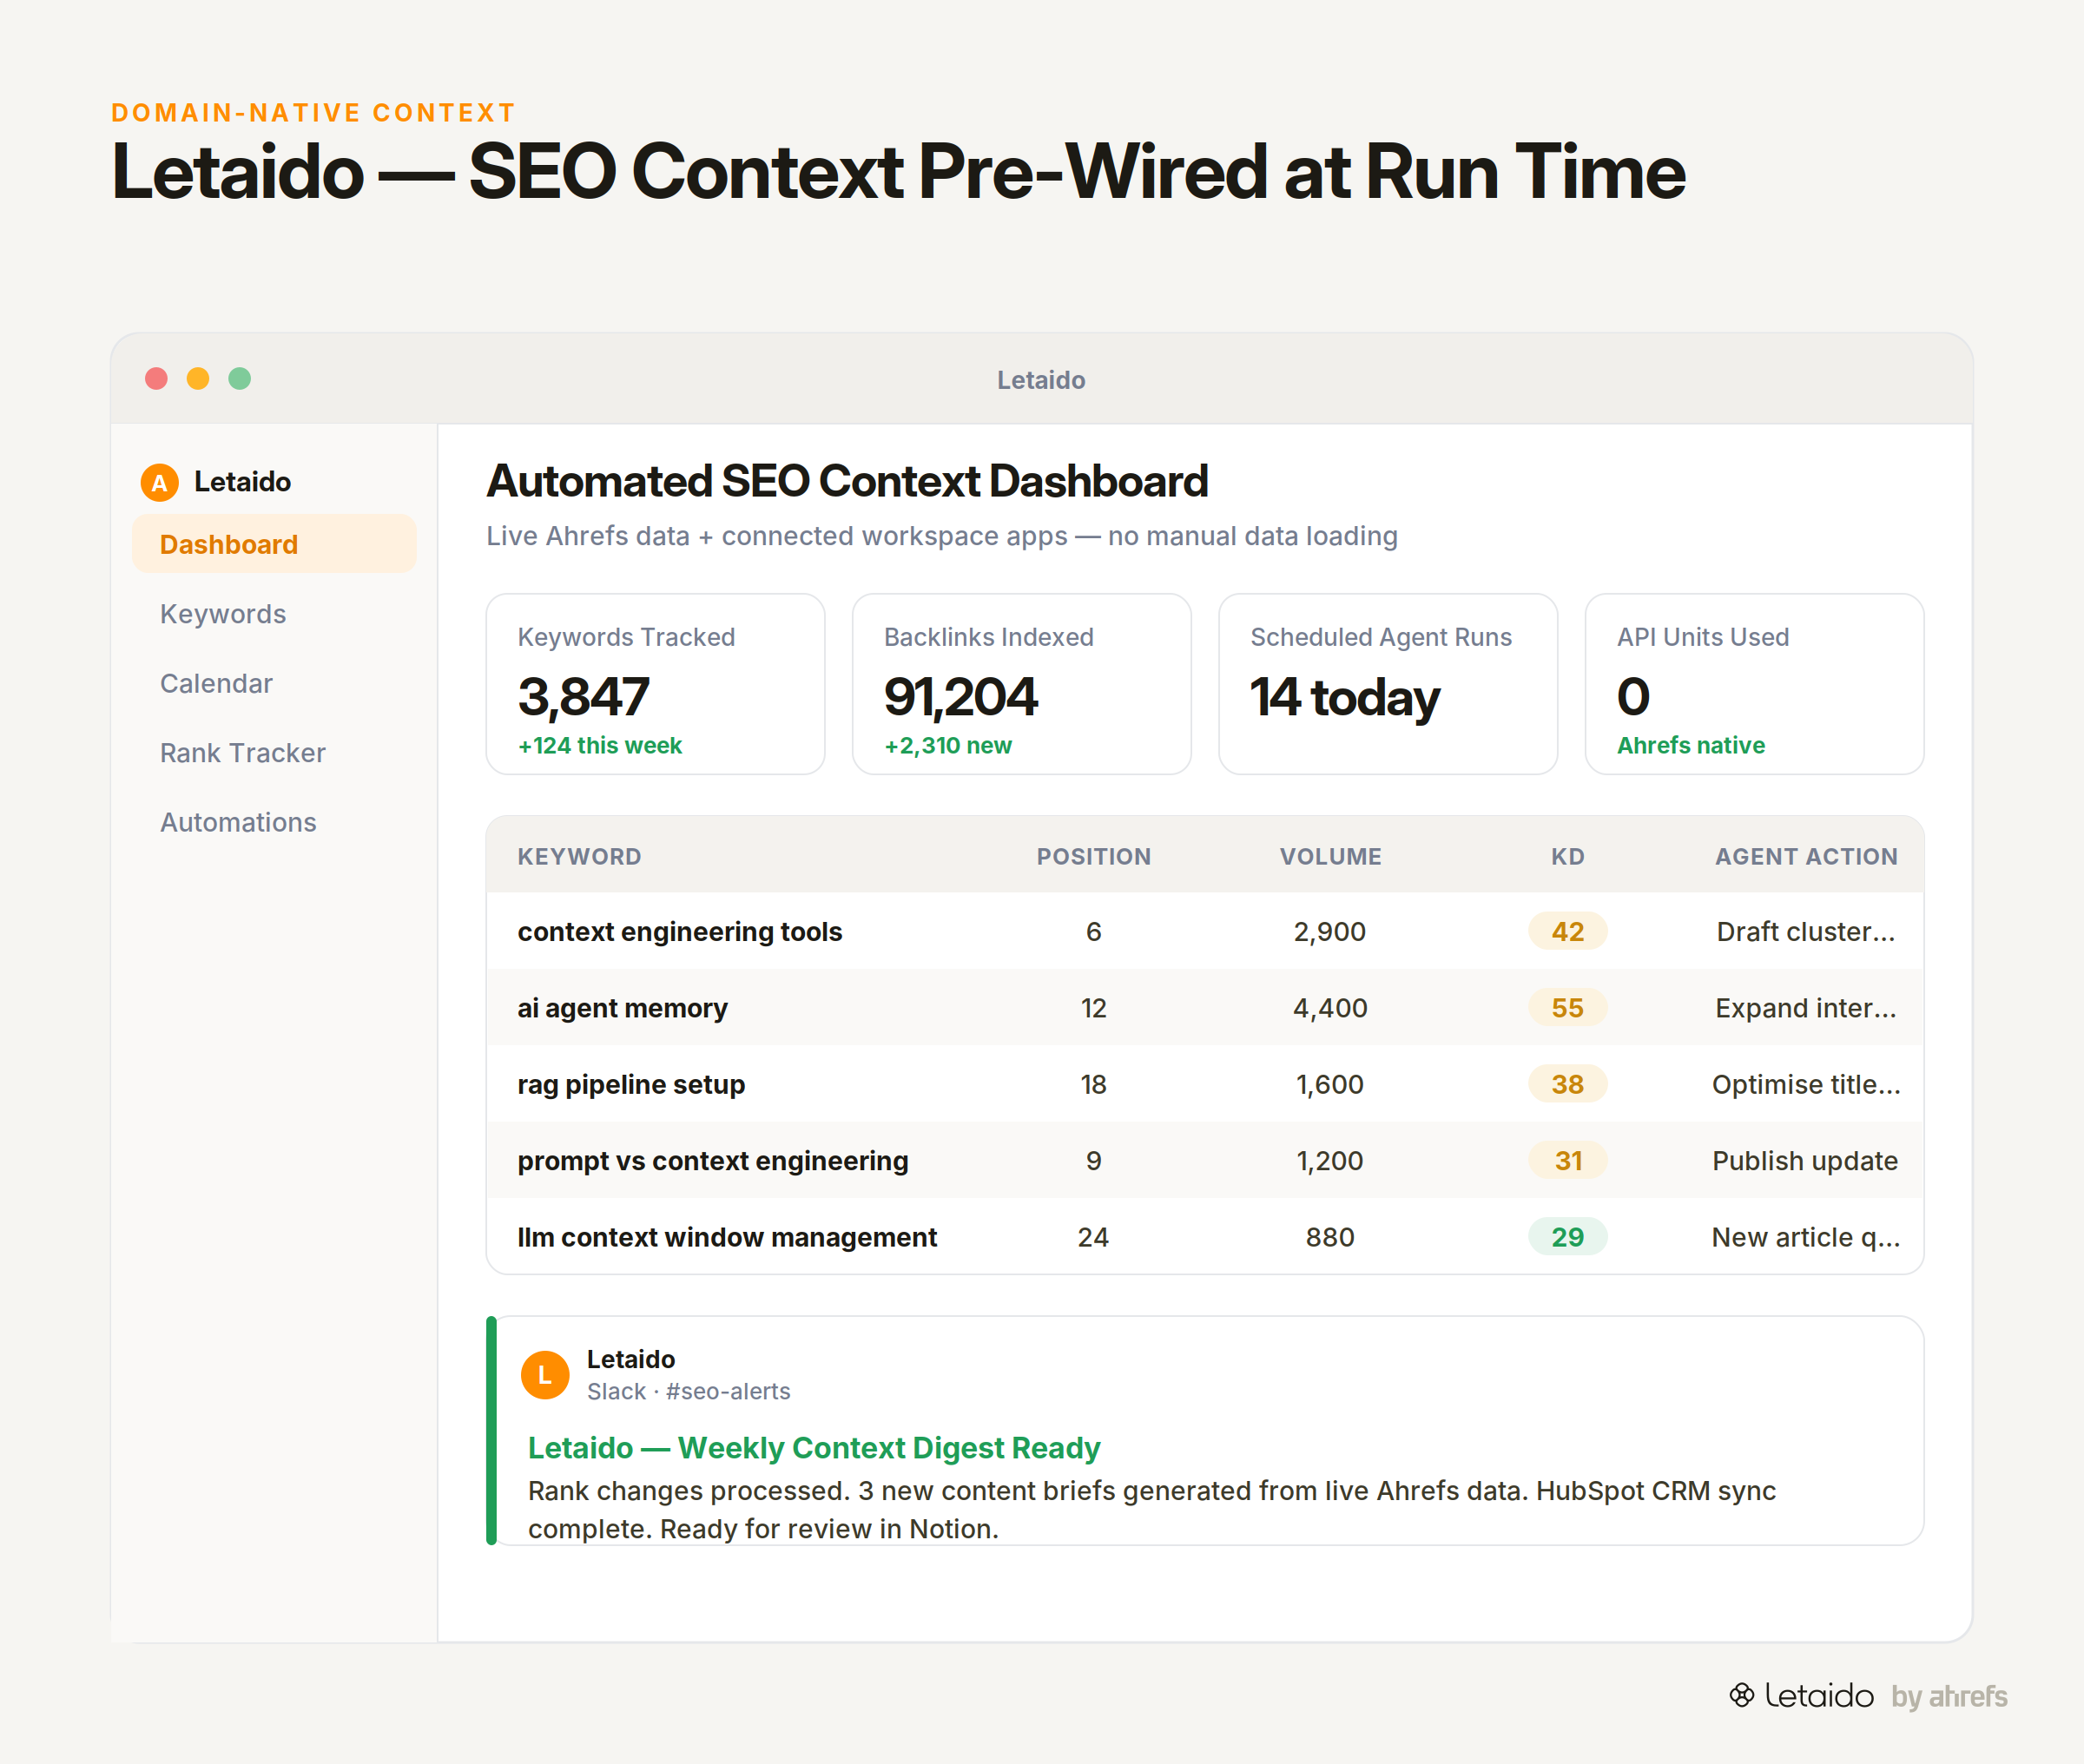
Task: Open the API Units Used card
Action: (1755, 684)
